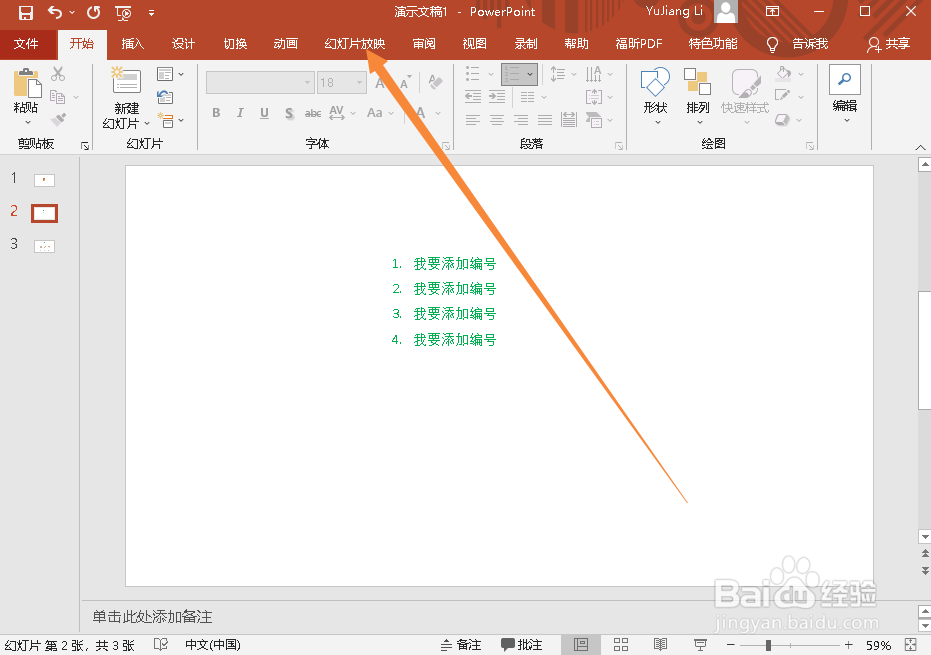Select the Format Painter brush icon

coord(58,119)
